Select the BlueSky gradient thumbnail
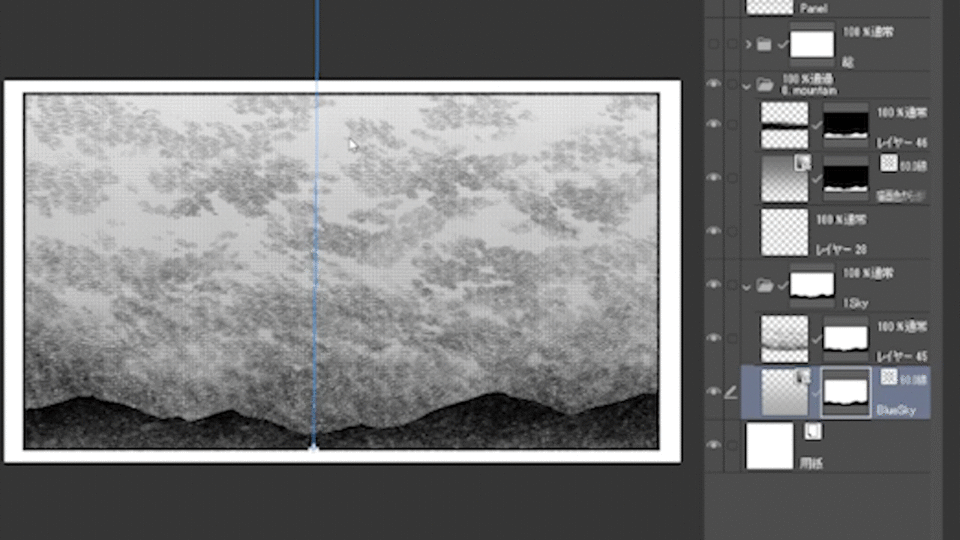The image size is (960, 540). (x=784, y=392)
